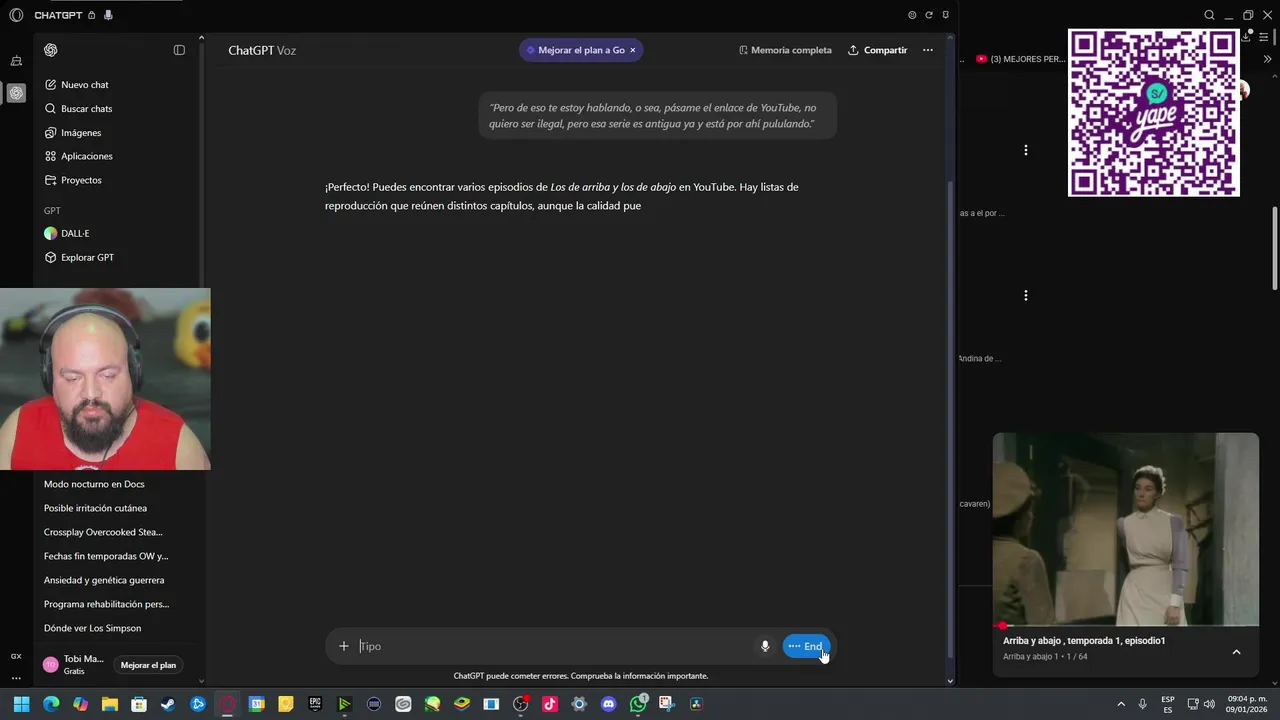
Task: Open chat Programa rehabilitación
Action: (x=106, y=604)
